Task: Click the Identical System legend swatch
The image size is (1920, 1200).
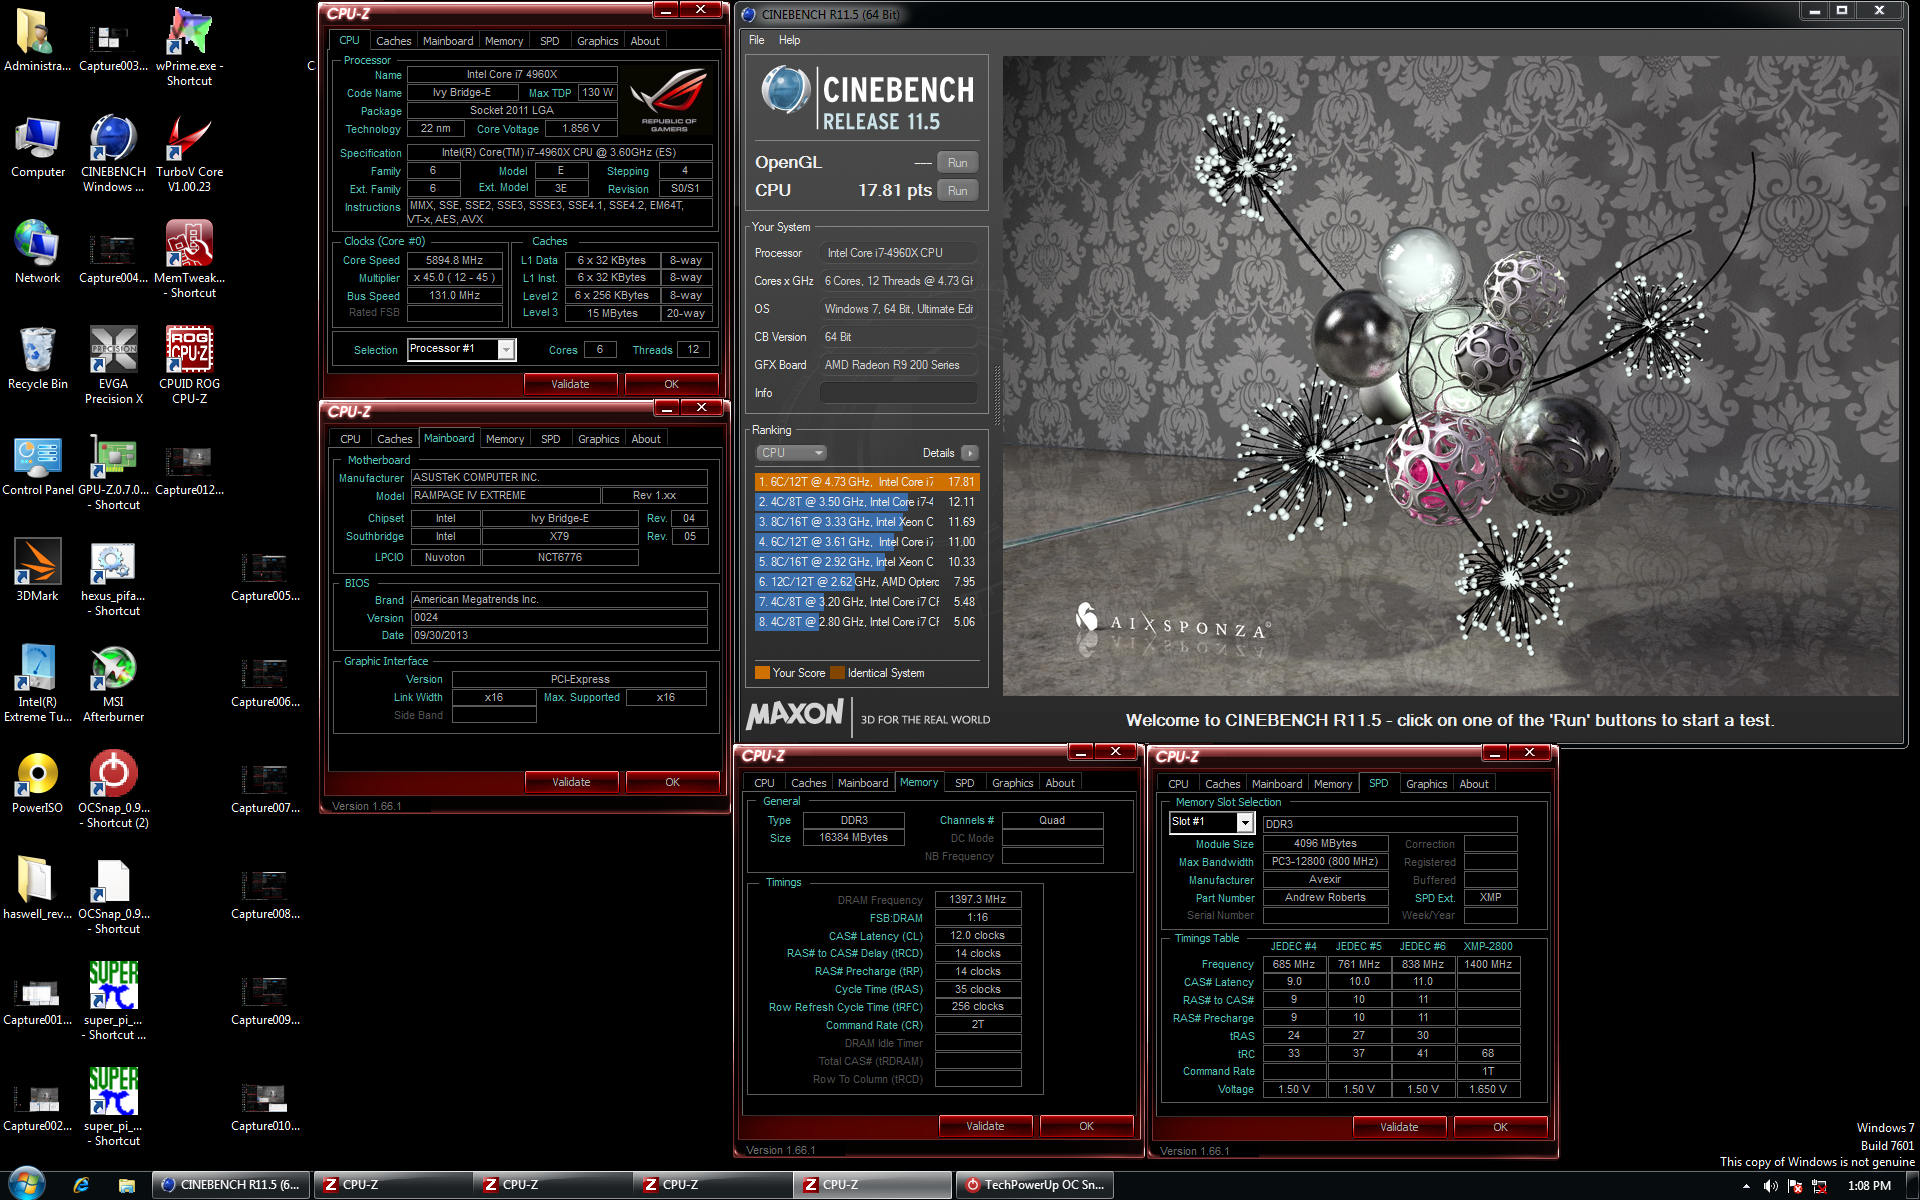Action: [x=837, y=673]
